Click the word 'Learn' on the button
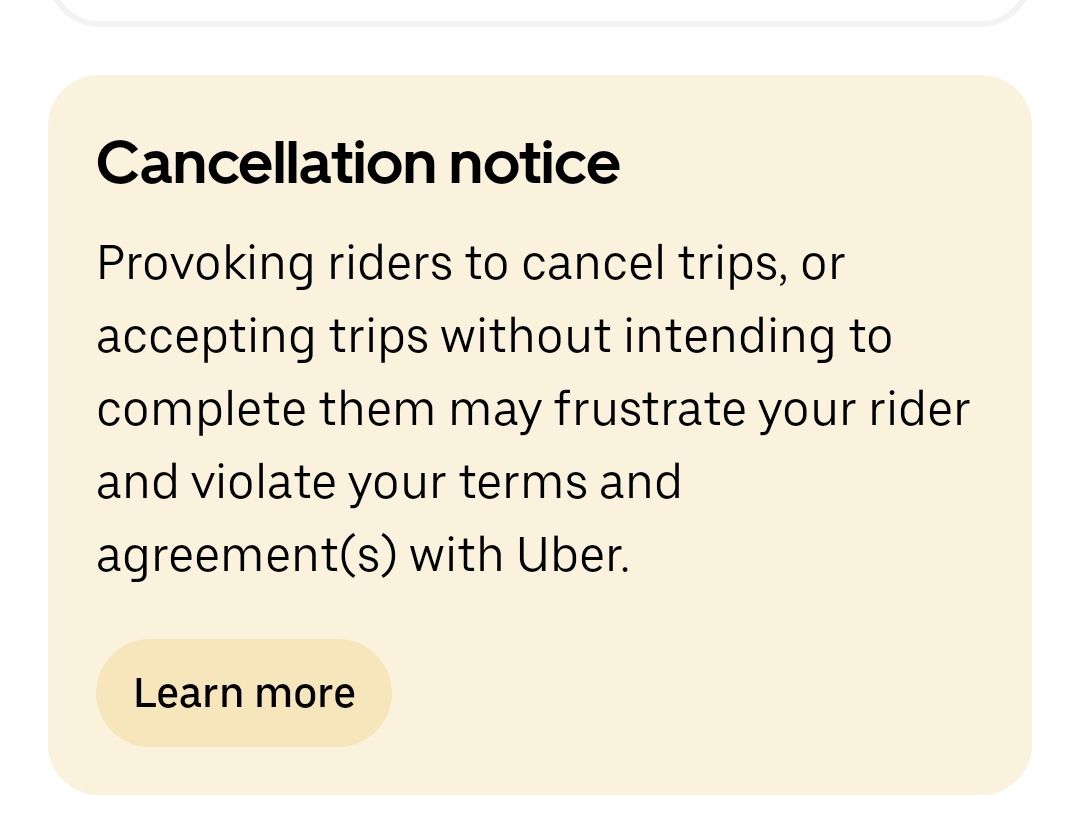The image size is (1080, 815). tap(188, 693)
